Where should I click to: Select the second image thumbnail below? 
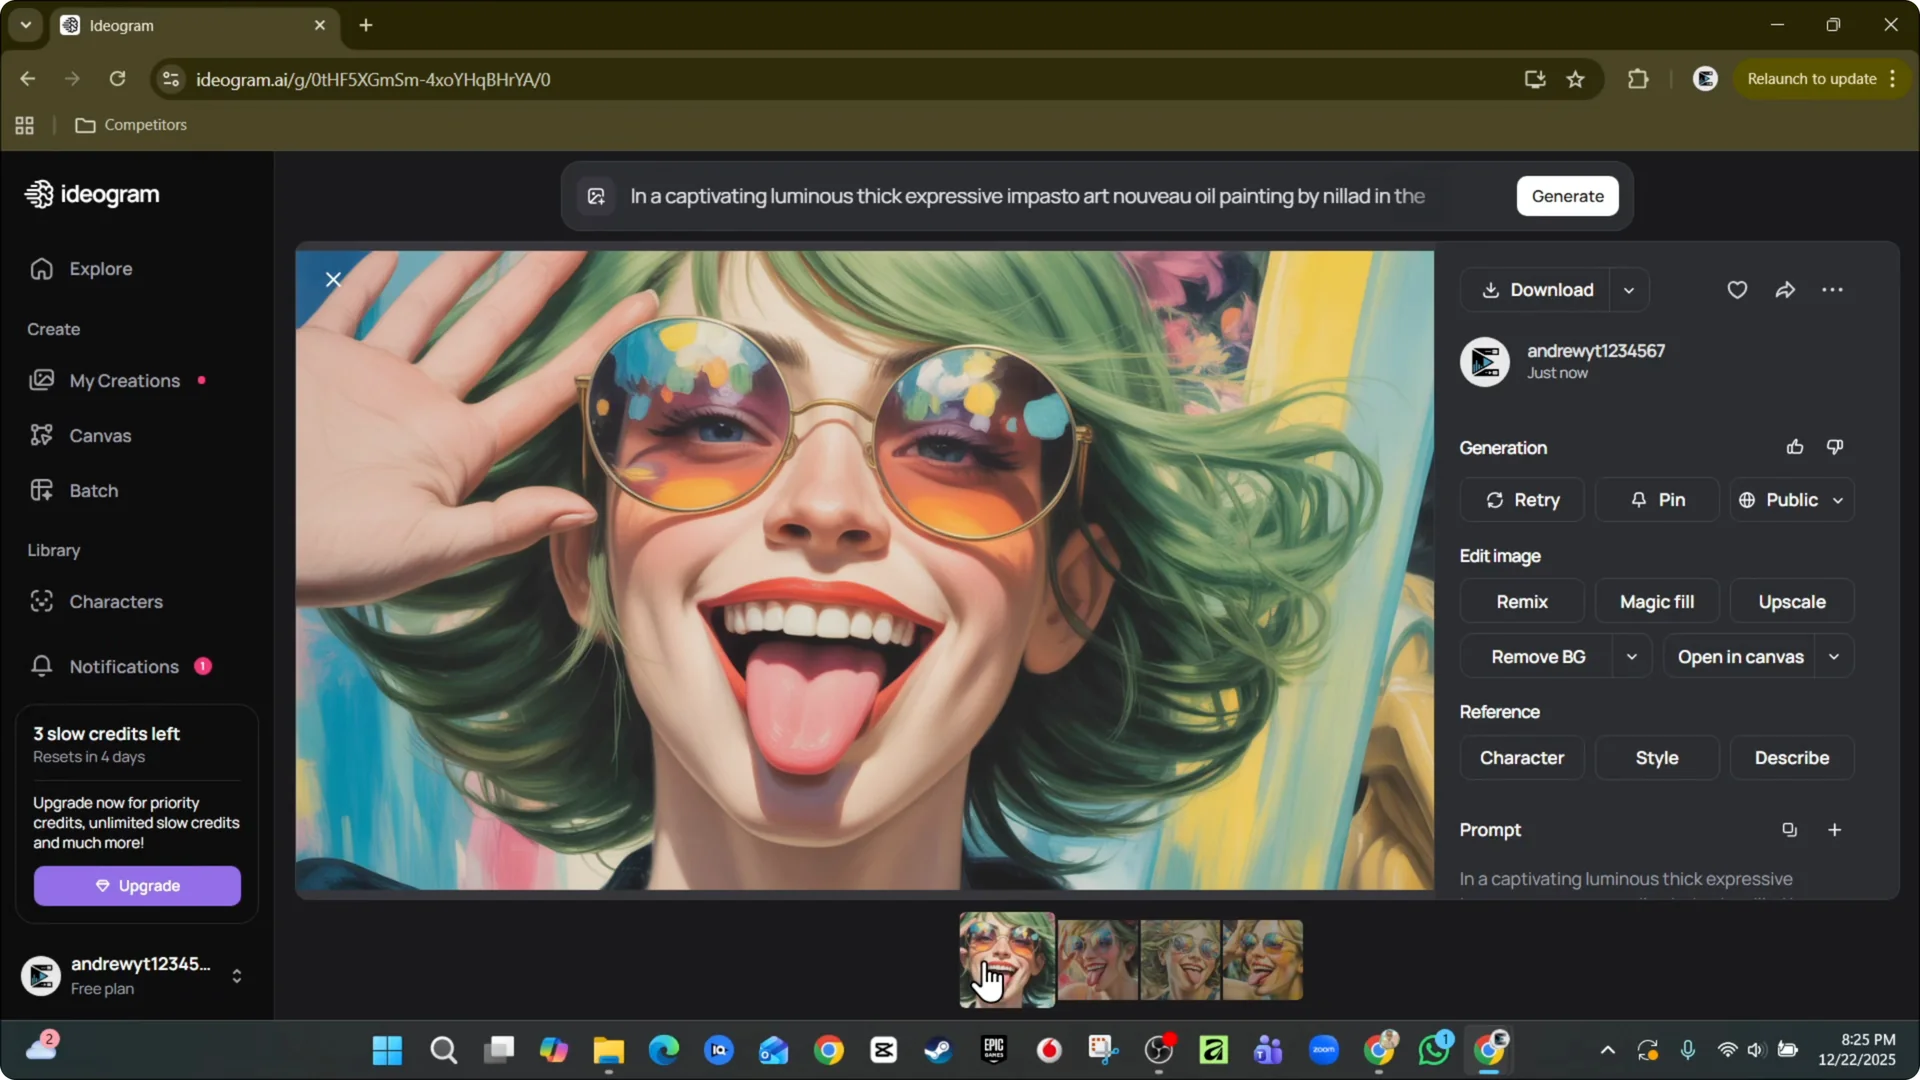(1096, 958)
